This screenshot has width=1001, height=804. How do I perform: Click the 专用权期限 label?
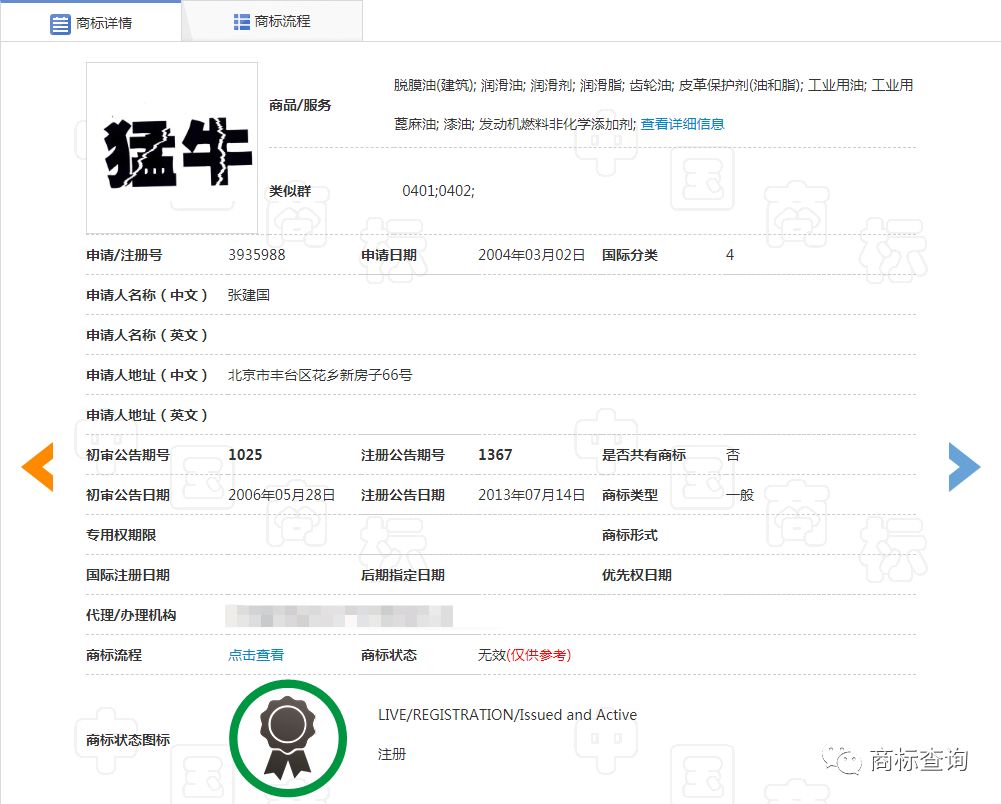pyautogui.click(x=121, y=535)
